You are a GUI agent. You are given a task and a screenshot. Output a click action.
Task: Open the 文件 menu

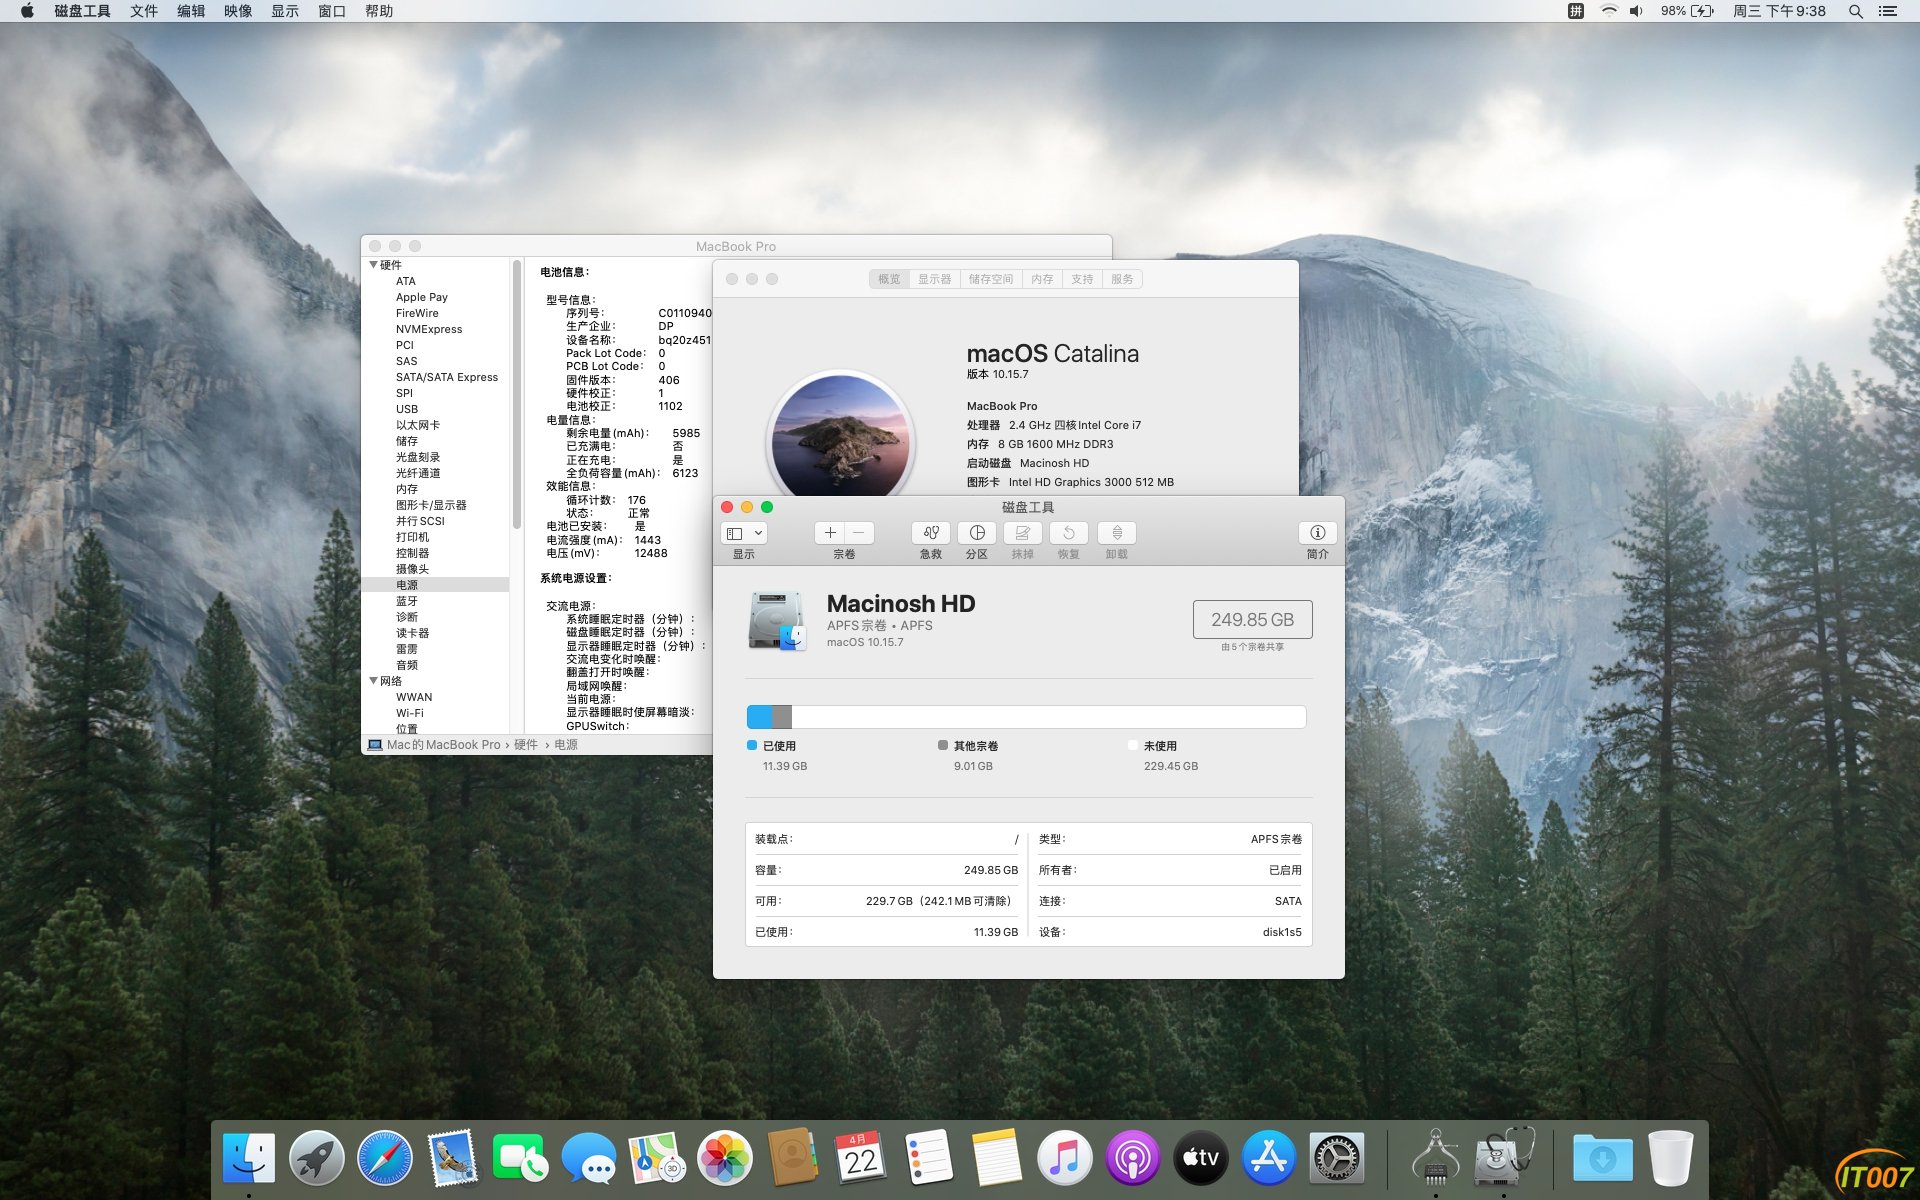click(144, 11)
